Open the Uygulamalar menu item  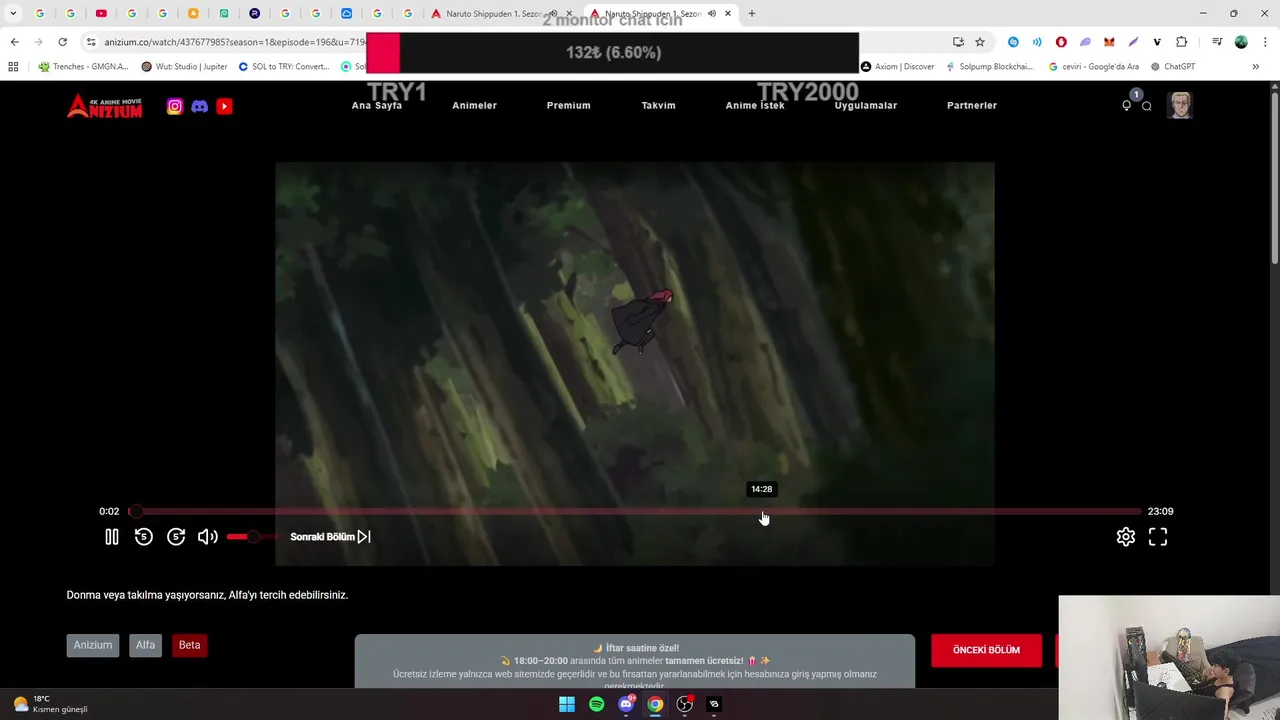coord(866,105)
